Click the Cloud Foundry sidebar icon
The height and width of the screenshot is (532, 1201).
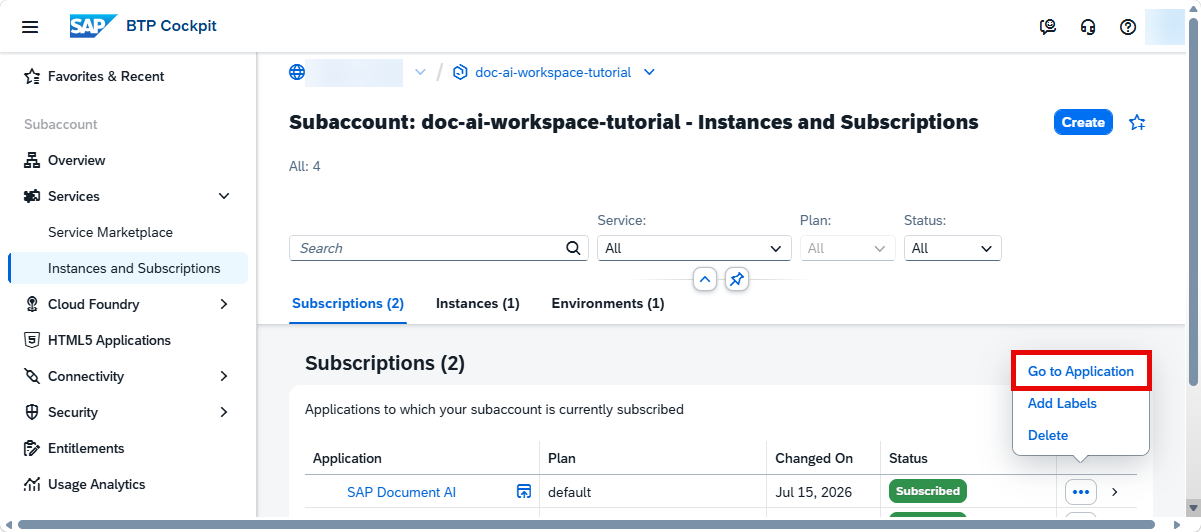tap(32, 304)
